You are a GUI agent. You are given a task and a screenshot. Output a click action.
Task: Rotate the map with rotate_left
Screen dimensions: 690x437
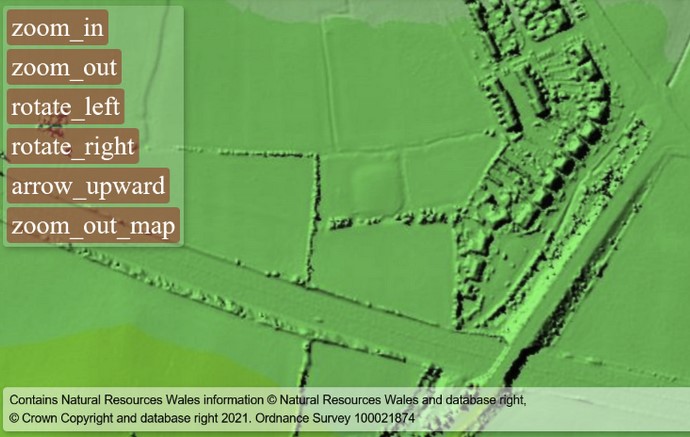66,106
